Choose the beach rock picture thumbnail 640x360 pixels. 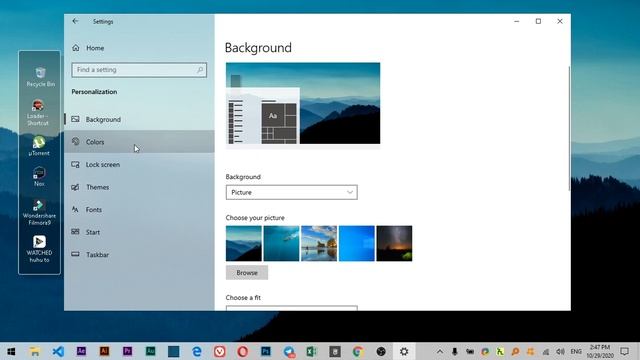tap(319, 243)
